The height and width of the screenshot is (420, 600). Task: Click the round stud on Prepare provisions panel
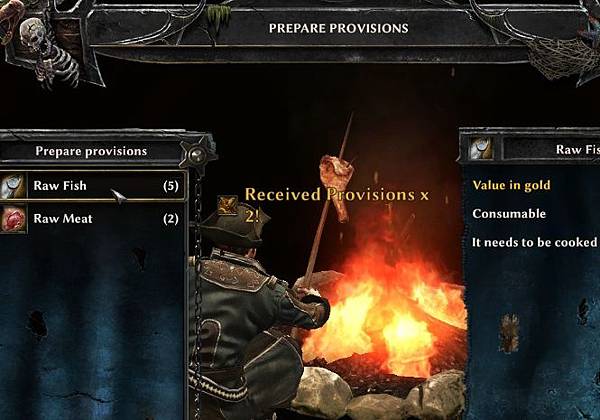[197, 154]
